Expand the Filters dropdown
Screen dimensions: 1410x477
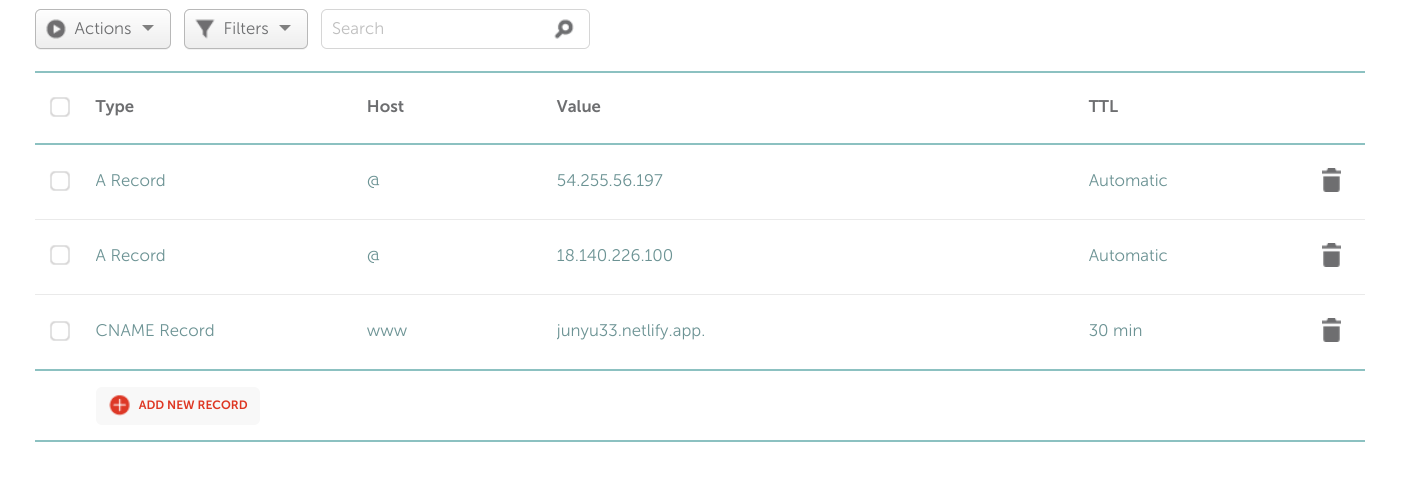pos(246,29)
